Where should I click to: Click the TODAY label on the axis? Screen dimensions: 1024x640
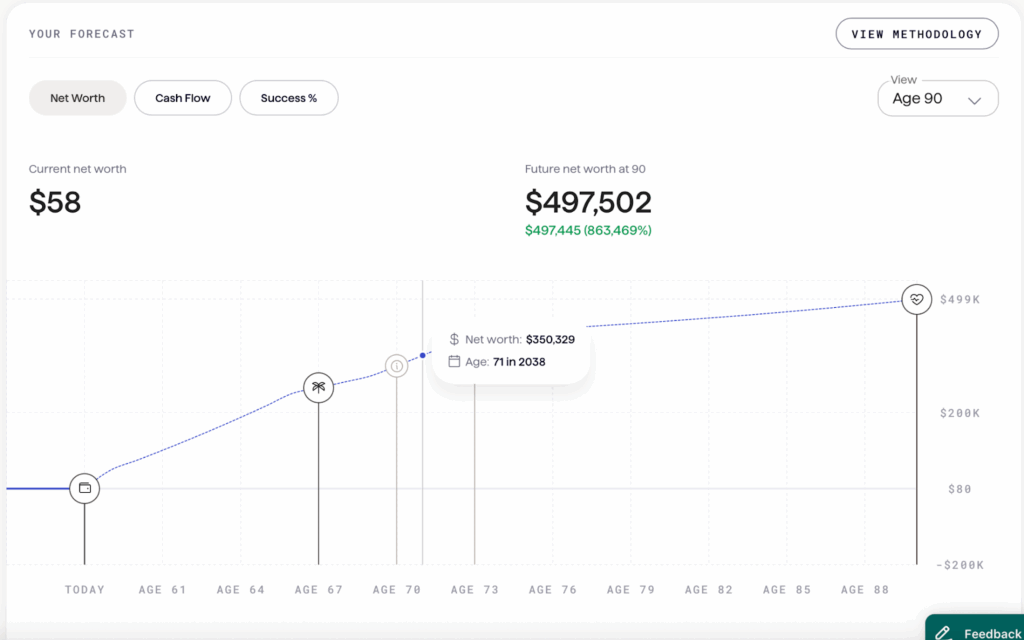tap(85, 590)
